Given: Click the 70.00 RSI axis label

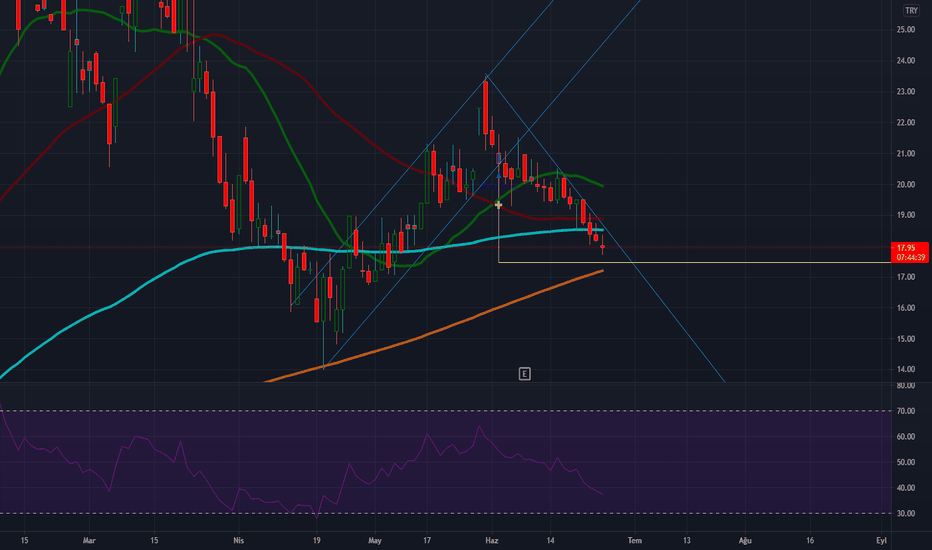Looking at the screenshot, I should click(906, 411).
